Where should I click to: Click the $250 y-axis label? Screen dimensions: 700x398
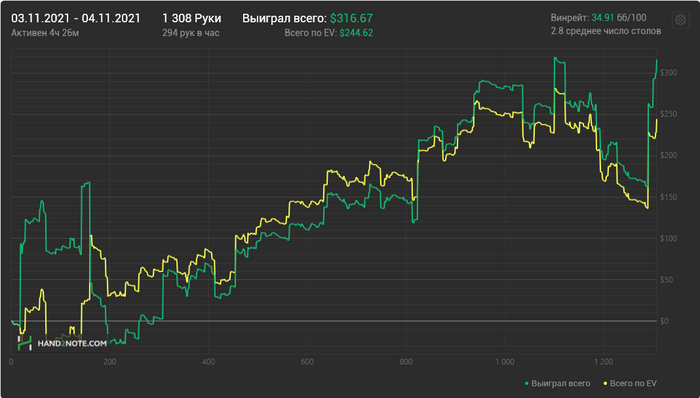[668, 114]
